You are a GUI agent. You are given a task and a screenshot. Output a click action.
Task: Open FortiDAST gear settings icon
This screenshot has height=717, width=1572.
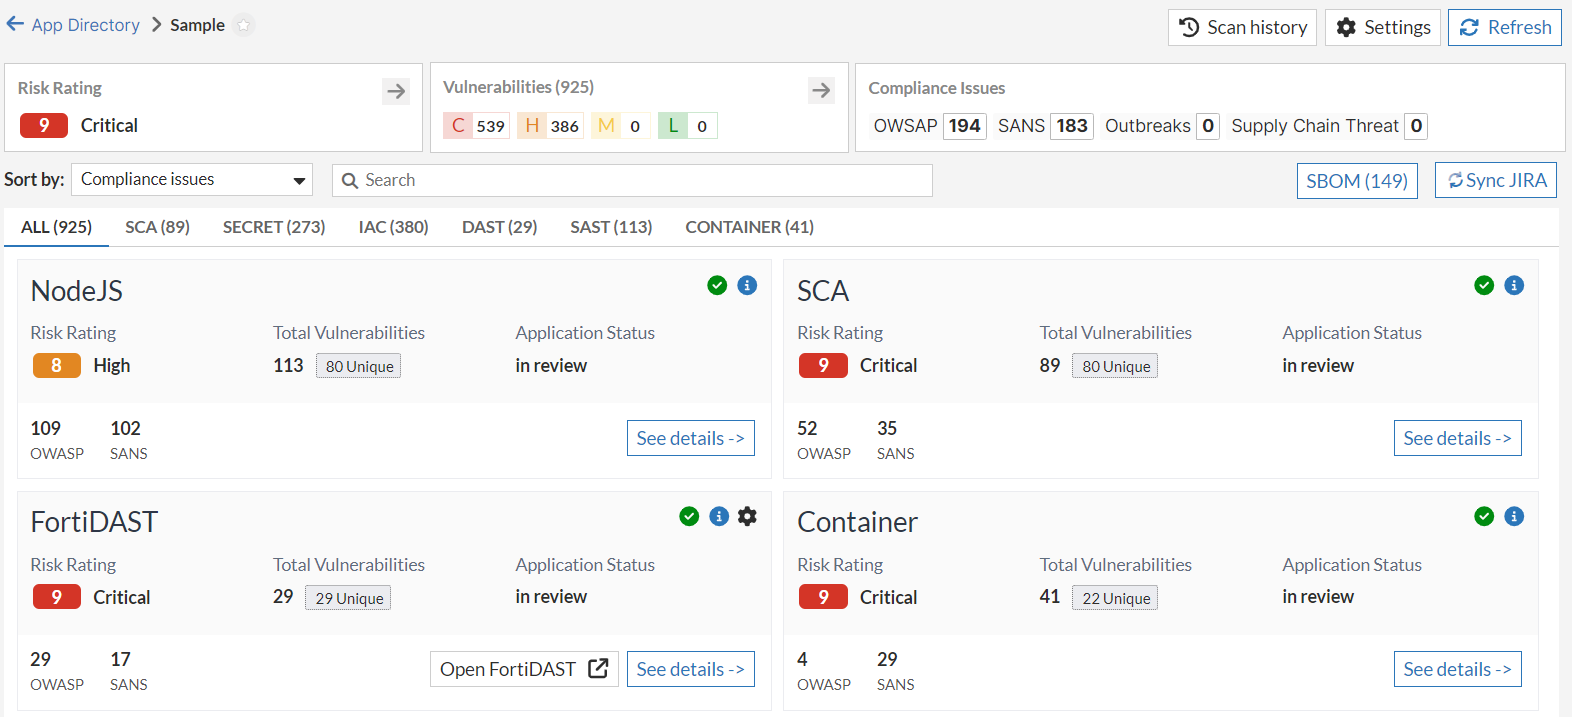pyautogui.click(x=747, y=516)
